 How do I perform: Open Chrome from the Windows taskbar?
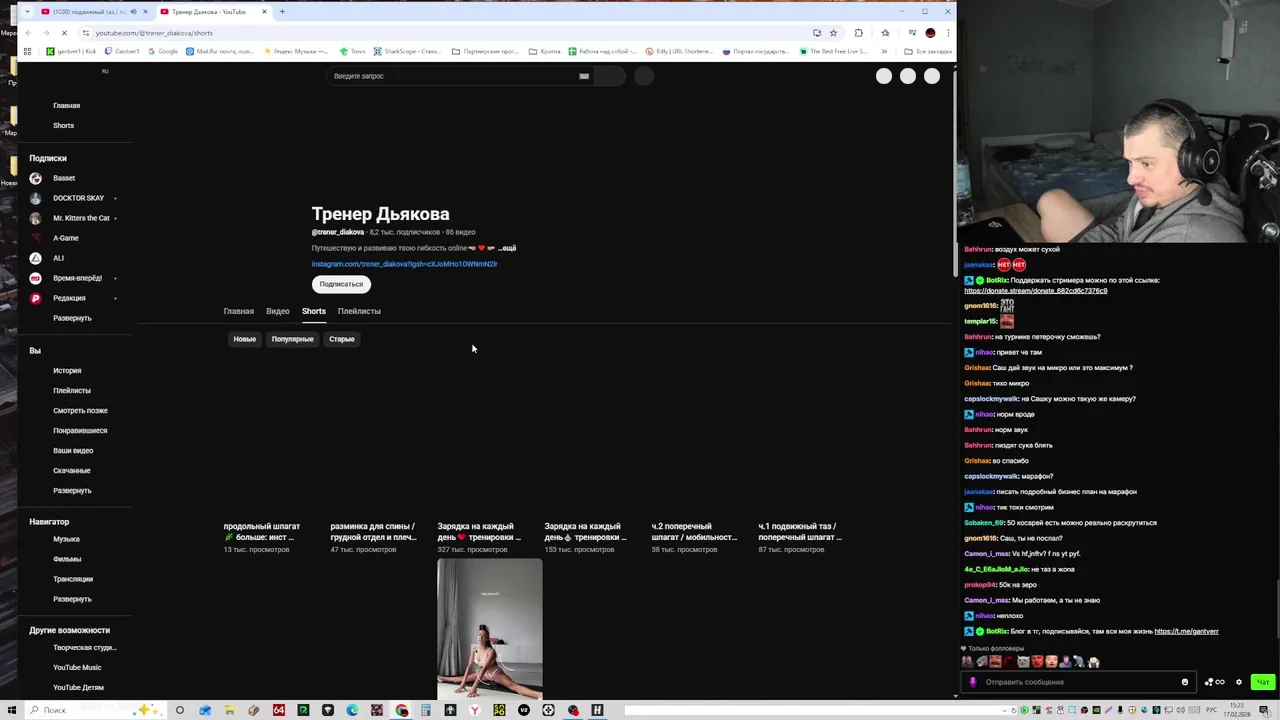(x=401, y=710)
